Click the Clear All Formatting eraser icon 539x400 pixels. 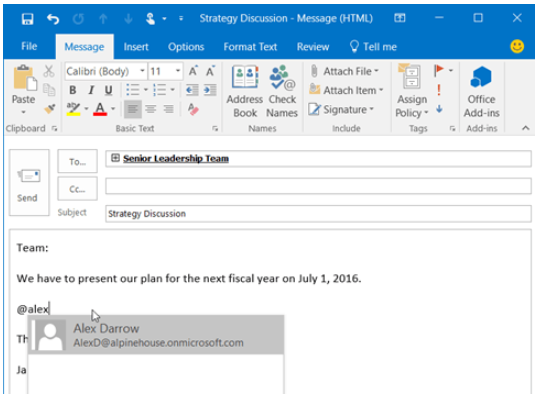(193, 109)
